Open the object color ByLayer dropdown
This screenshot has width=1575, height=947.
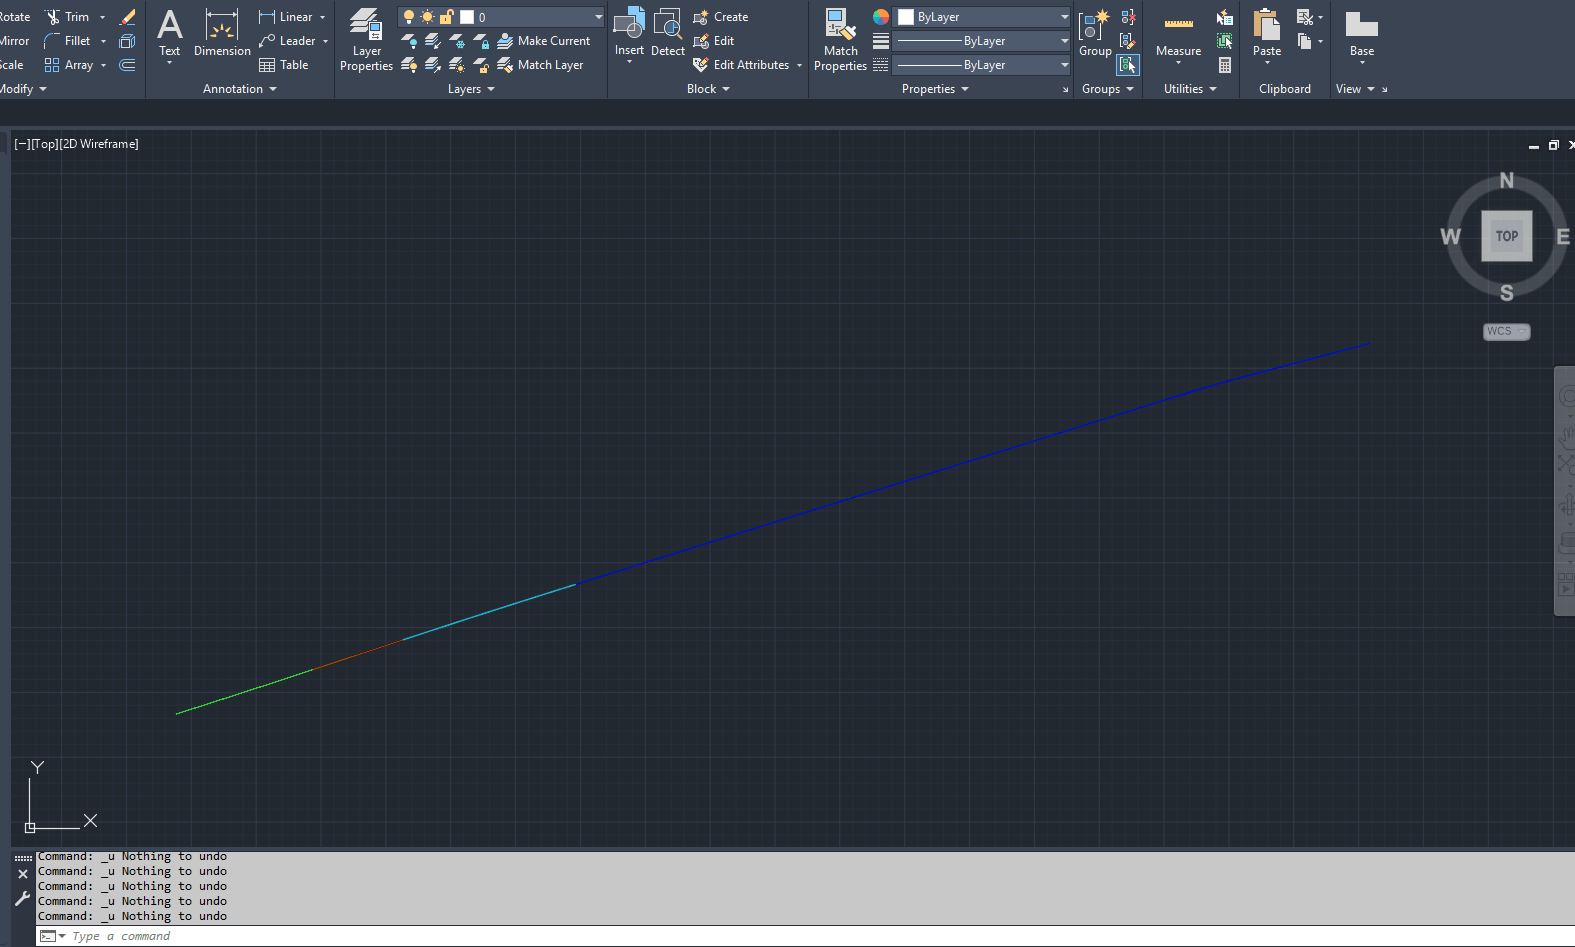(x=983, y=17)
